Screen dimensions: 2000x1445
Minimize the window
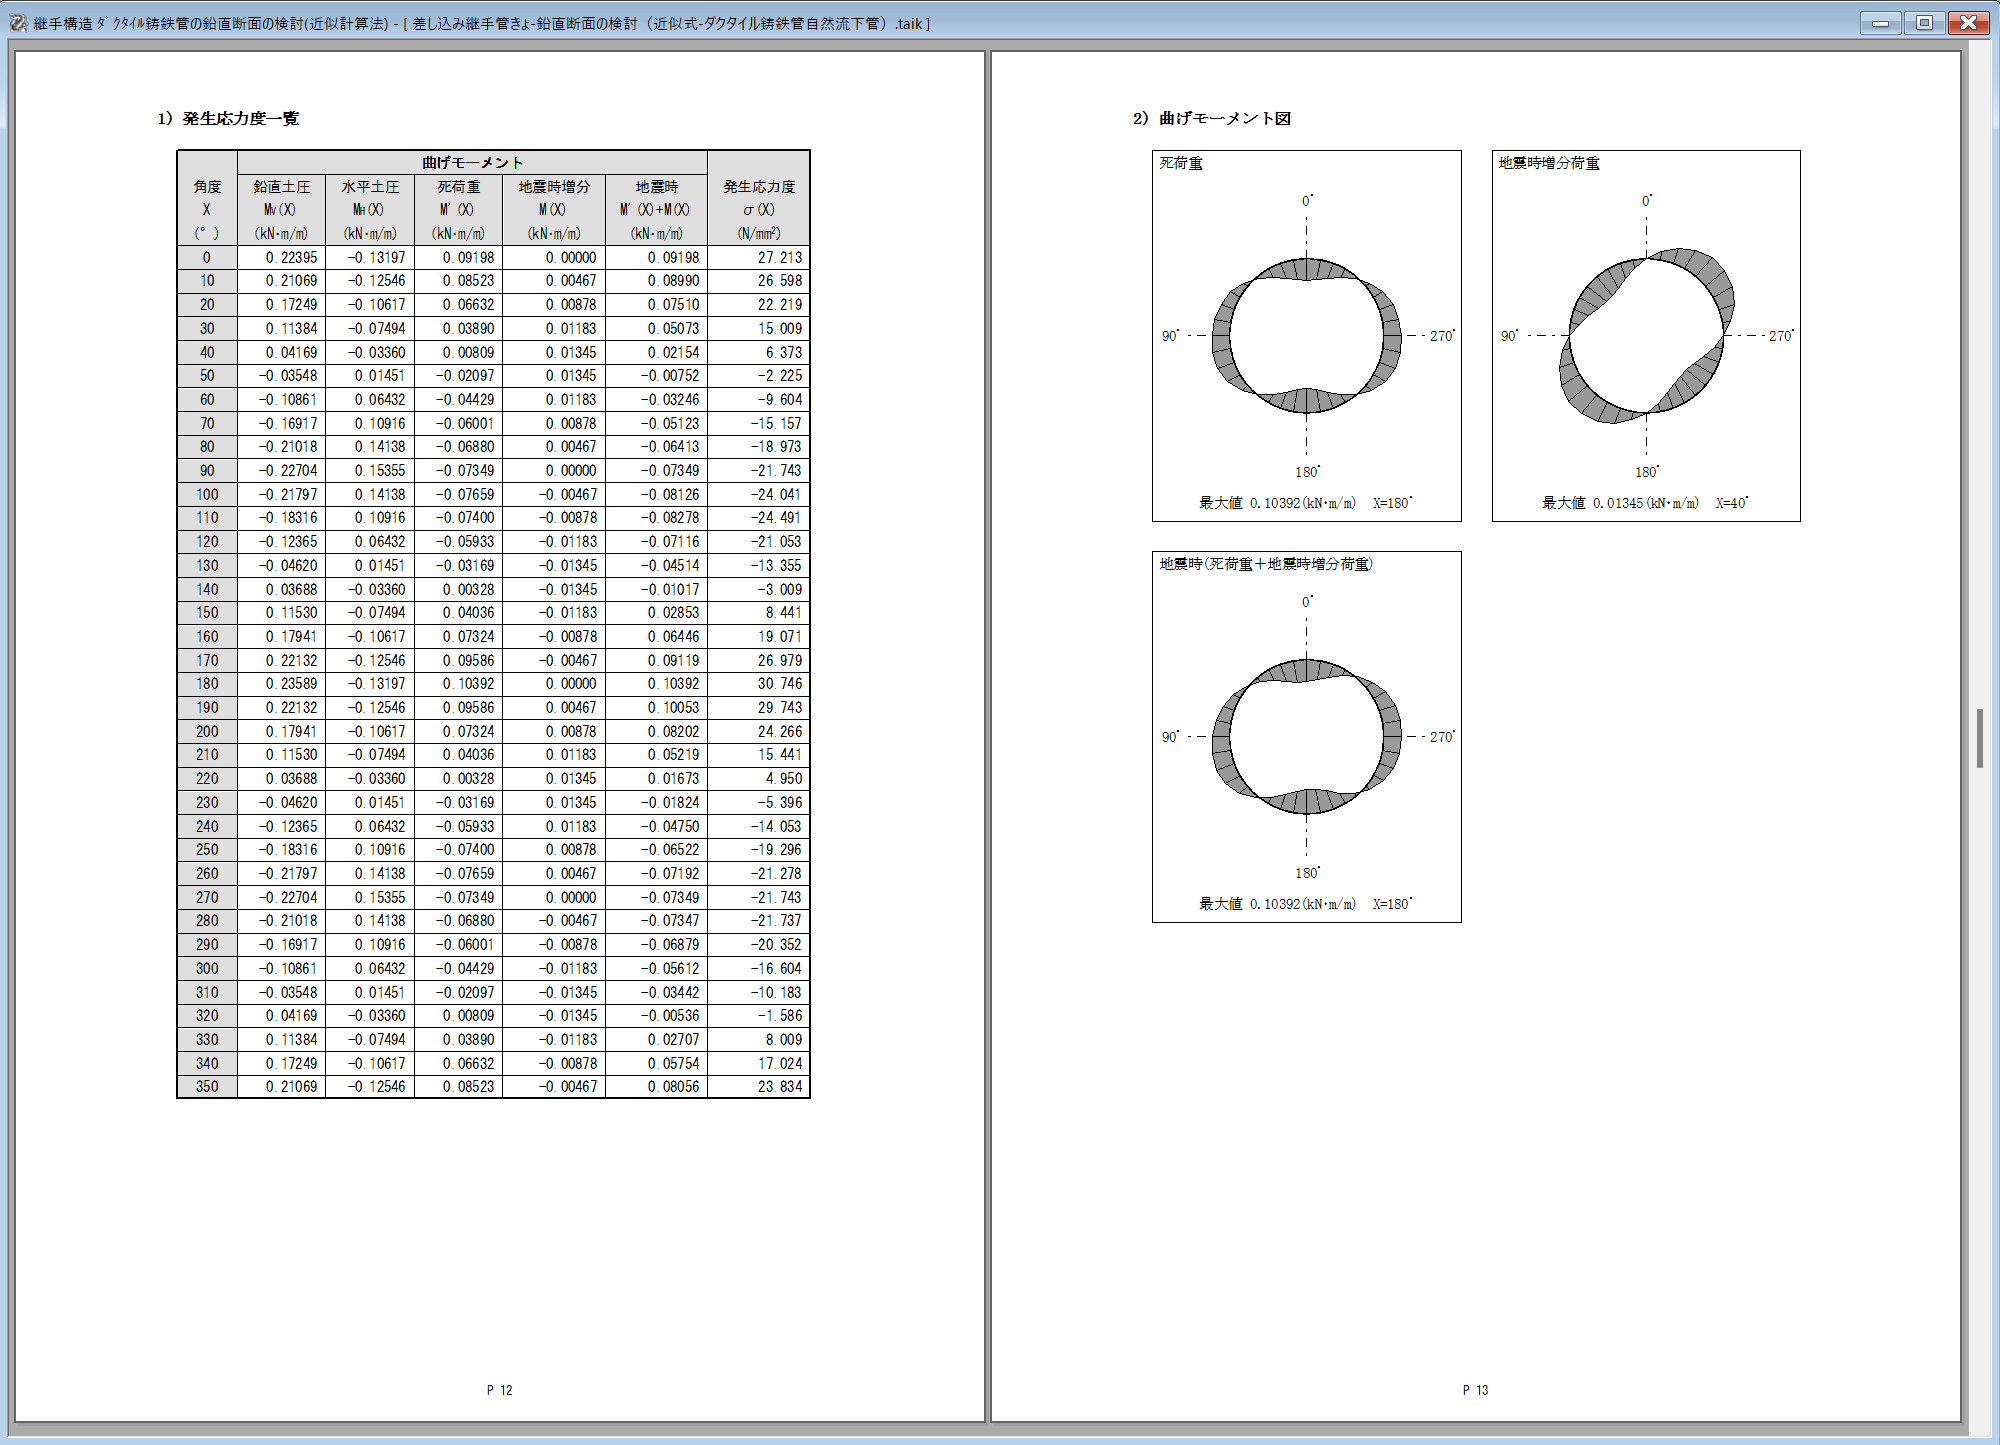point(1880,22)
